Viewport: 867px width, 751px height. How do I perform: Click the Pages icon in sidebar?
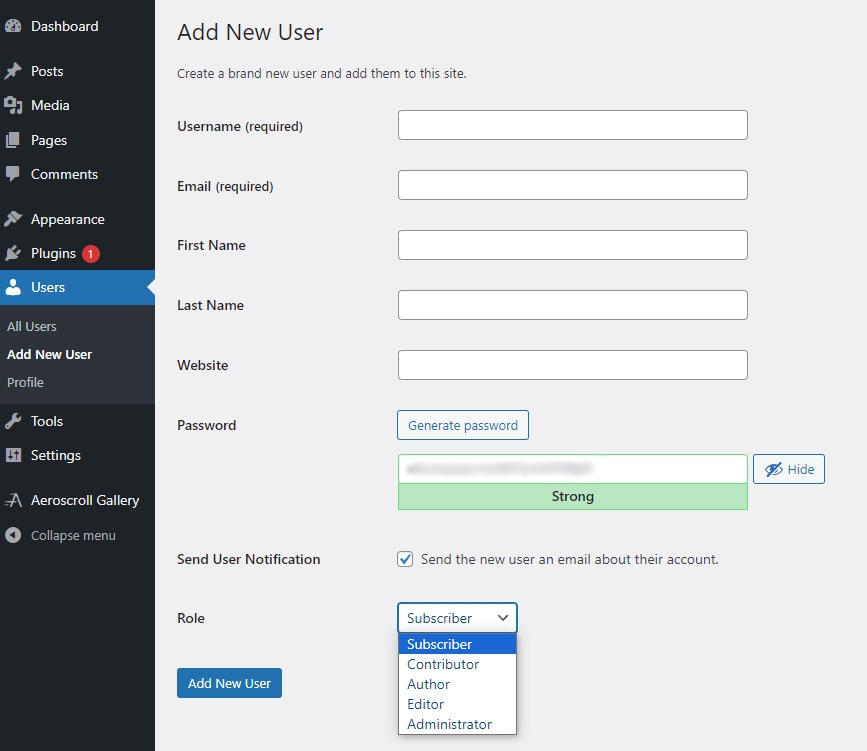tap(13, 140)
